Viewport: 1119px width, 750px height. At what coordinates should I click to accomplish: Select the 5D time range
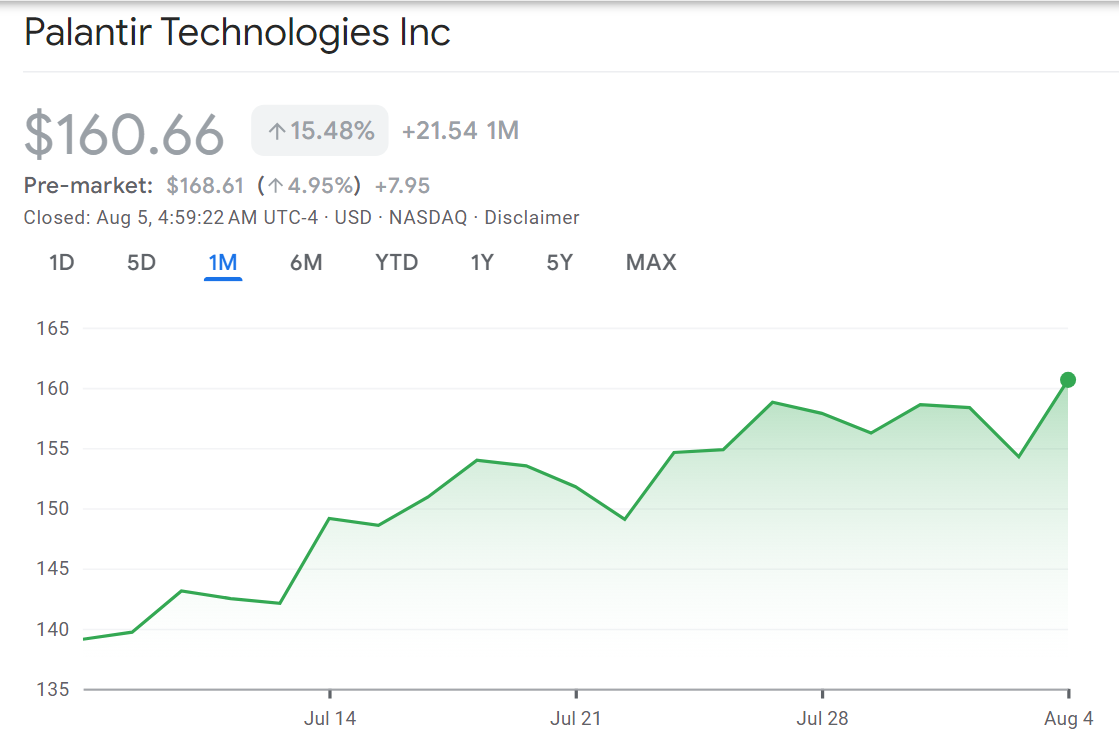(142, 262)
